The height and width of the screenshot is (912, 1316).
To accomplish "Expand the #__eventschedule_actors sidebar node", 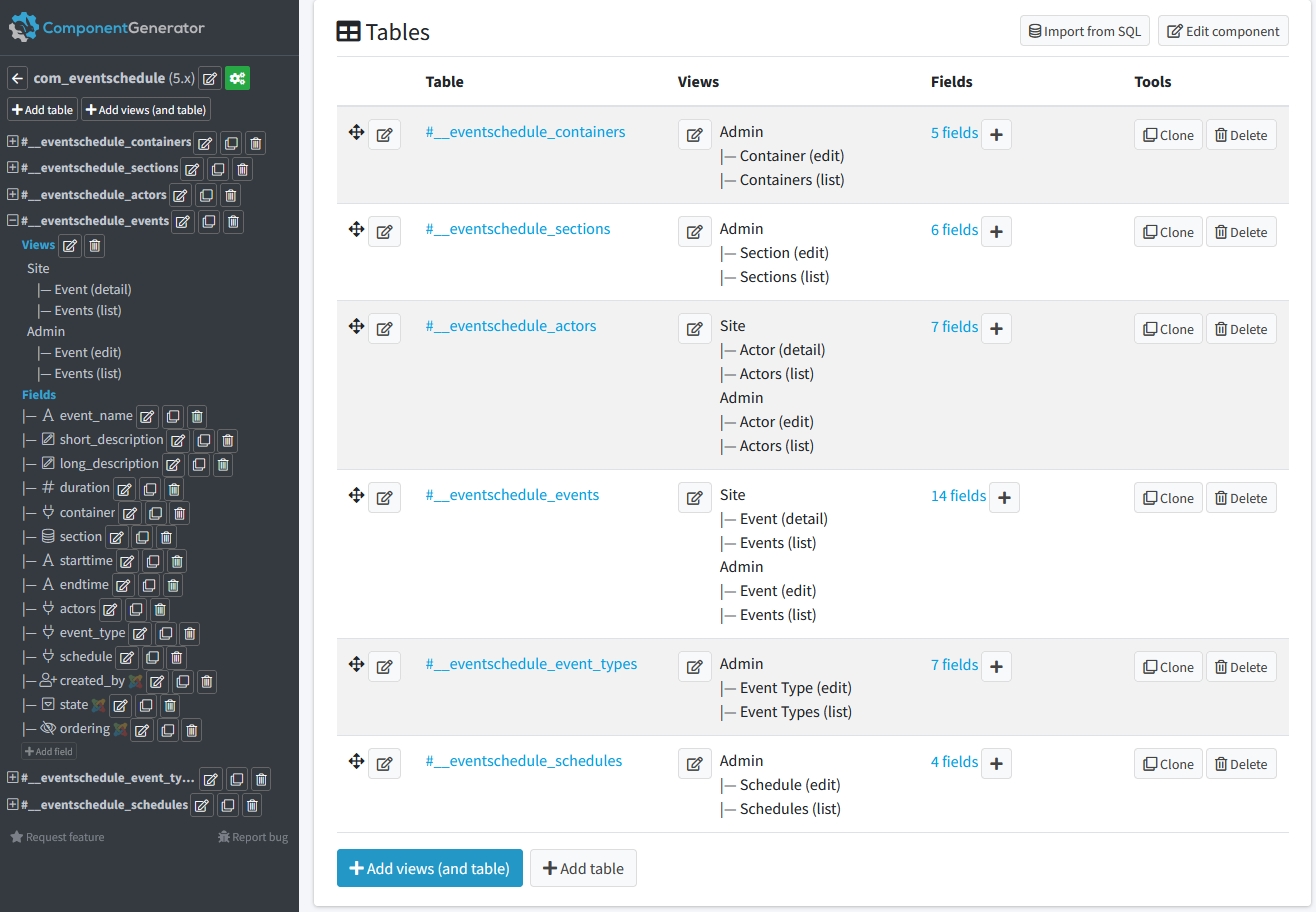I will point(13,195).
